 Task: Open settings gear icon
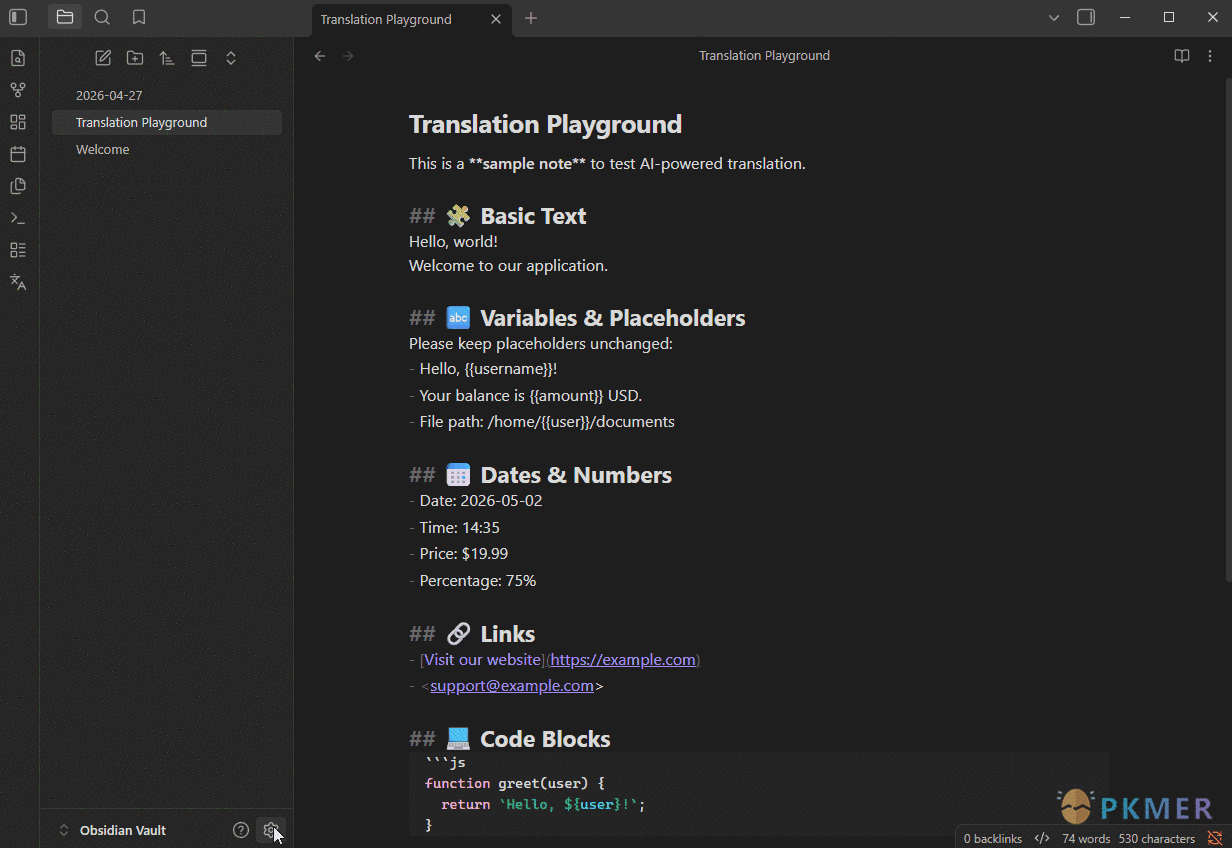(270, 830)
